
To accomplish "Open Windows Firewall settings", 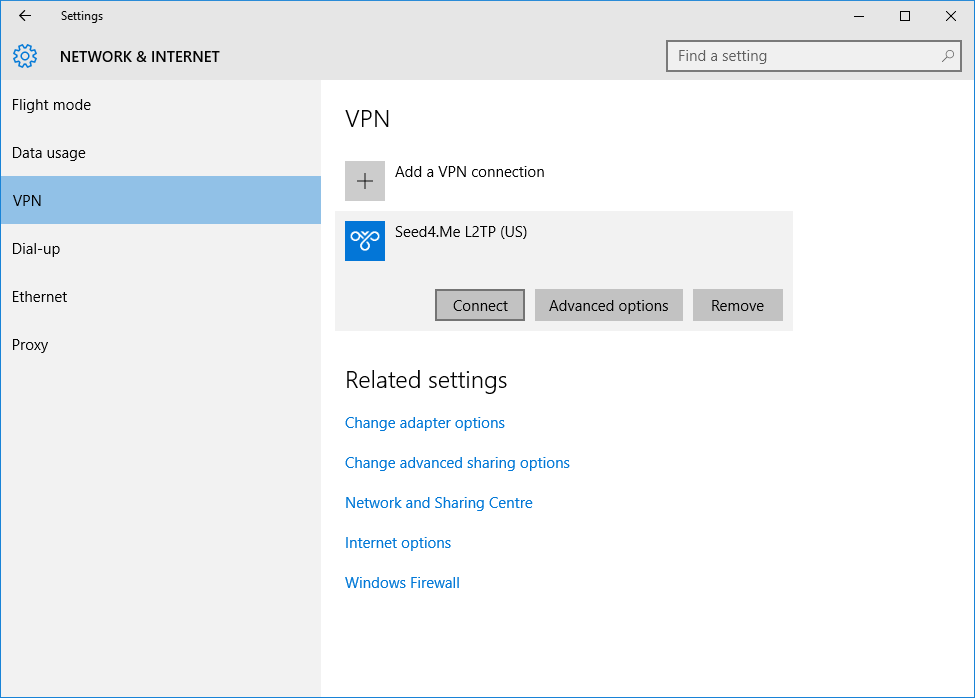I will [x=402, y=582].
